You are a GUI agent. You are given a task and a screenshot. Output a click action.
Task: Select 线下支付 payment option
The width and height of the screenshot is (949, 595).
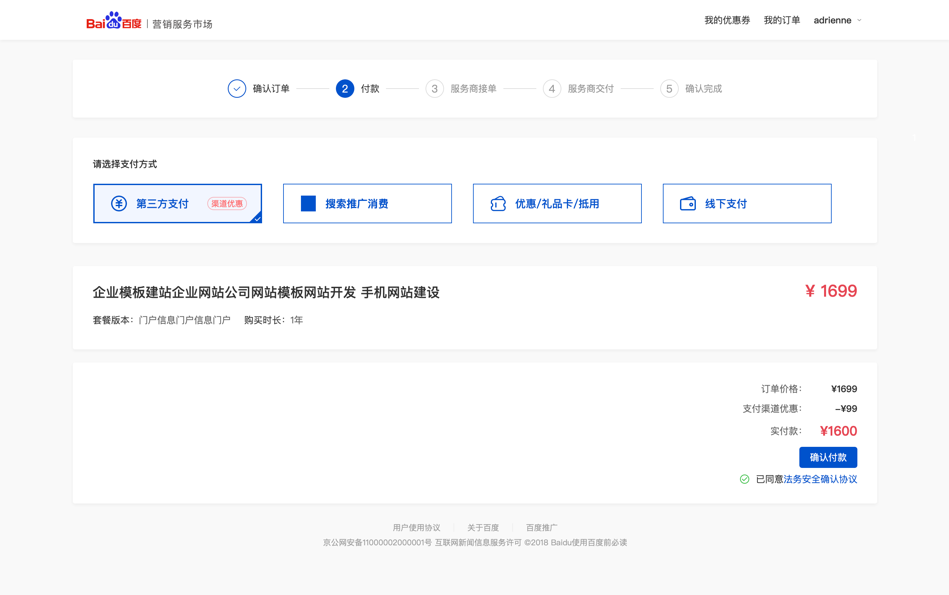pyautogui.click(x=746, y=203)
